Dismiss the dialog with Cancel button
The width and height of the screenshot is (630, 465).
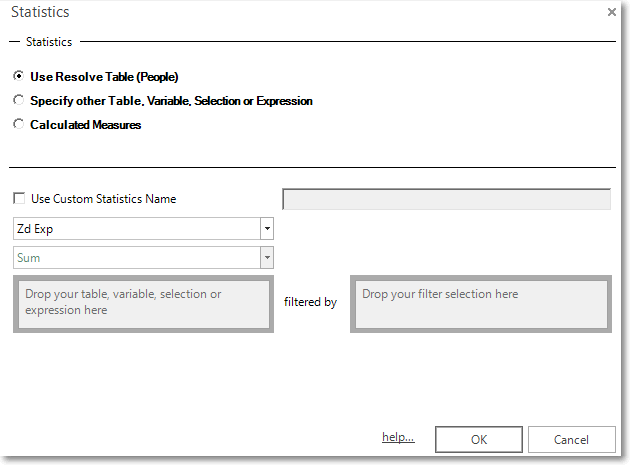point(571,440)
